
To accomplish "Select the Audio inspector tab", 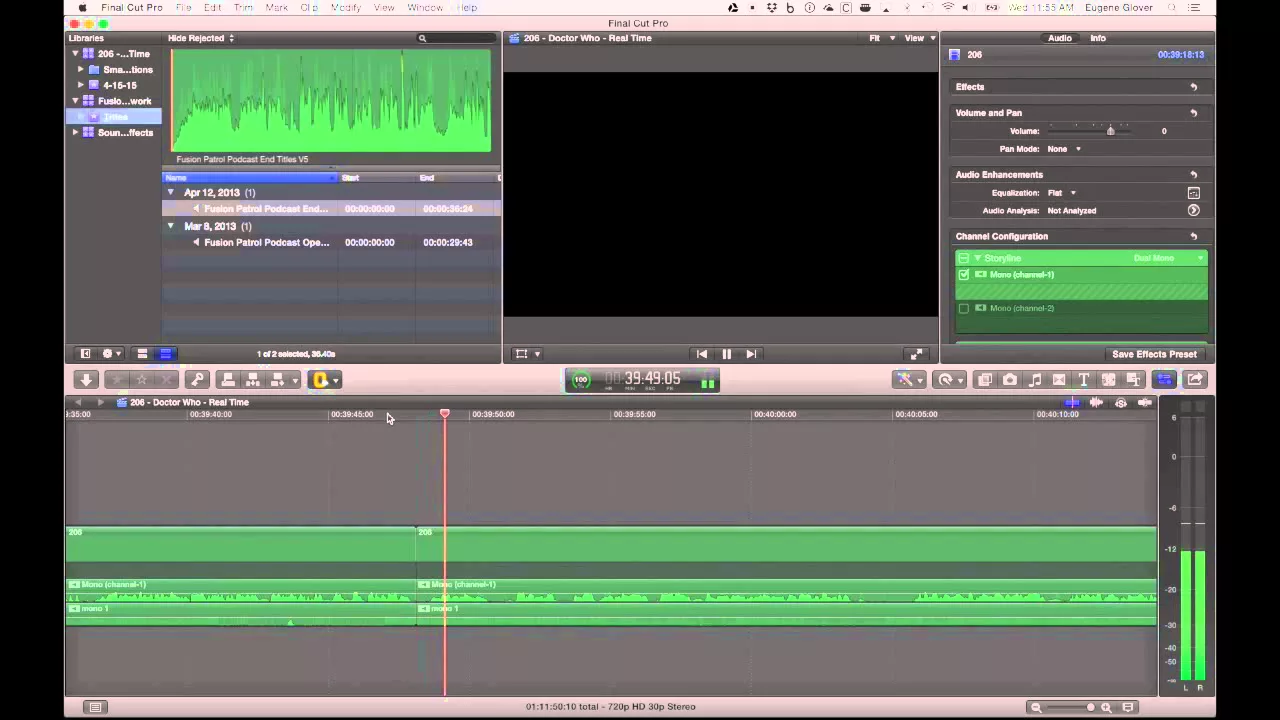I will pyautogui.click(x=1059, y=38).
